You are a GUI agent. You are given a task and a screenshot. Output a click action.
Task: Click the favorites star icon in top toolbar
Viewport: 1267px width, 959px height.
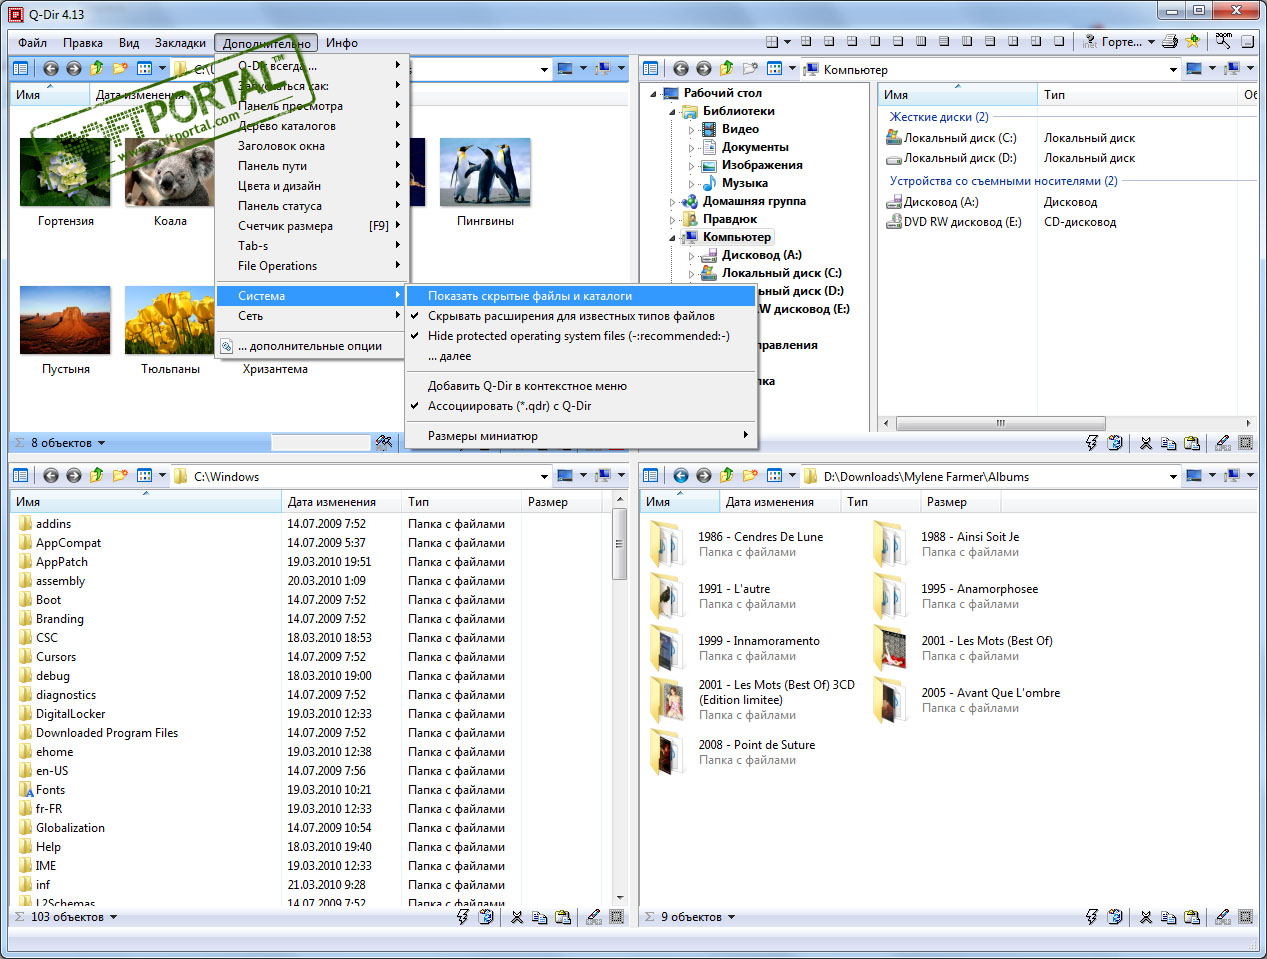point(1193,42)
